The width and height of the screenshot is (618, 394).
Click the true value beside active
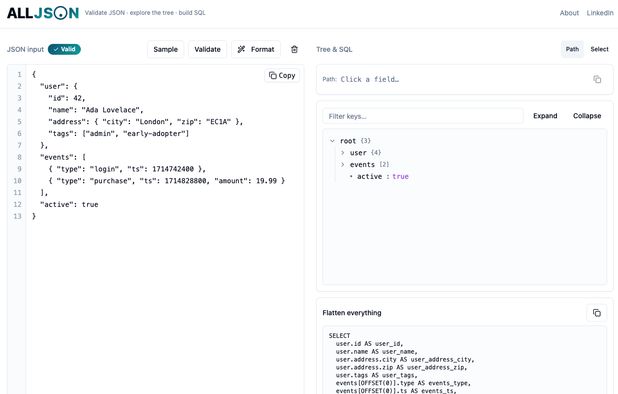pos(400,177)
